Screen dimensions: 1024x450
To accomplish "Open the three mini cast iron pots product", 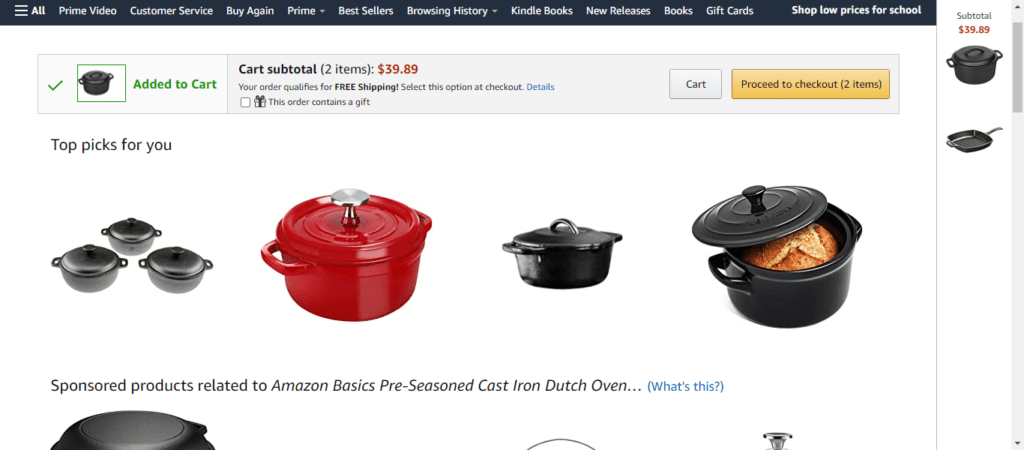I will [132, 255].
